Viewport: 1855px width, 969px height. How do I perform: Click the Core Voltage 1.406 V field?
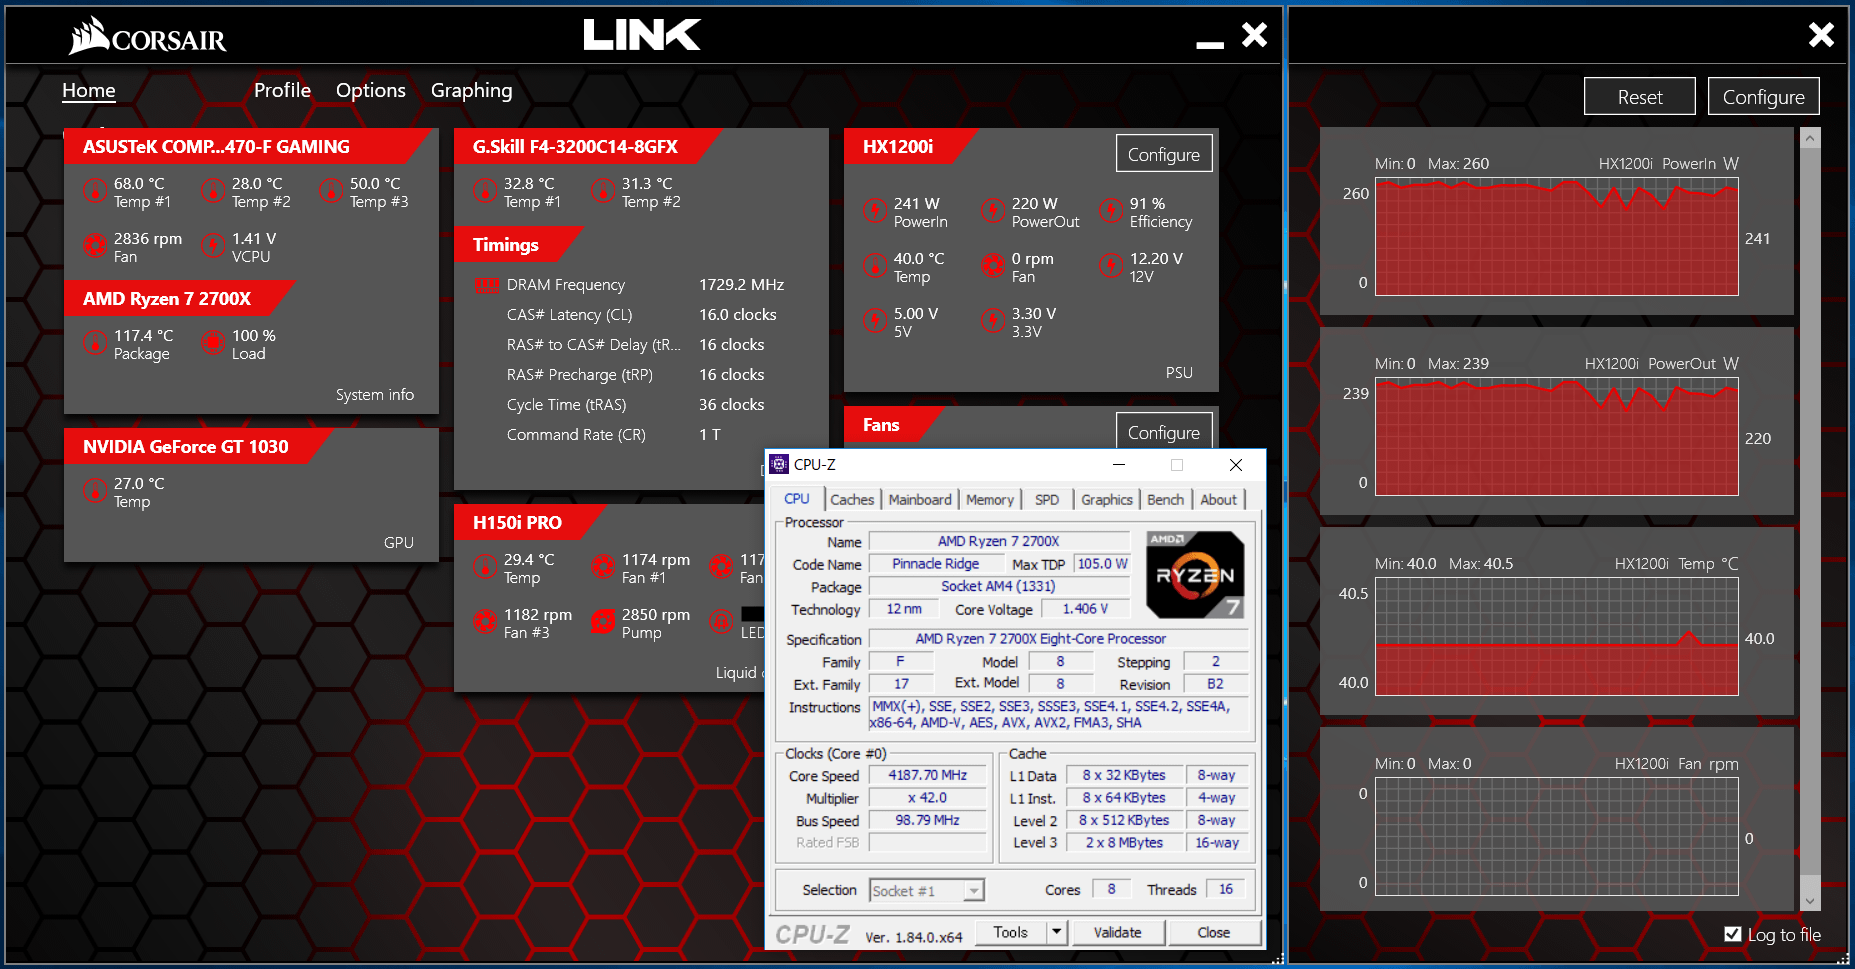point(1085,609)
